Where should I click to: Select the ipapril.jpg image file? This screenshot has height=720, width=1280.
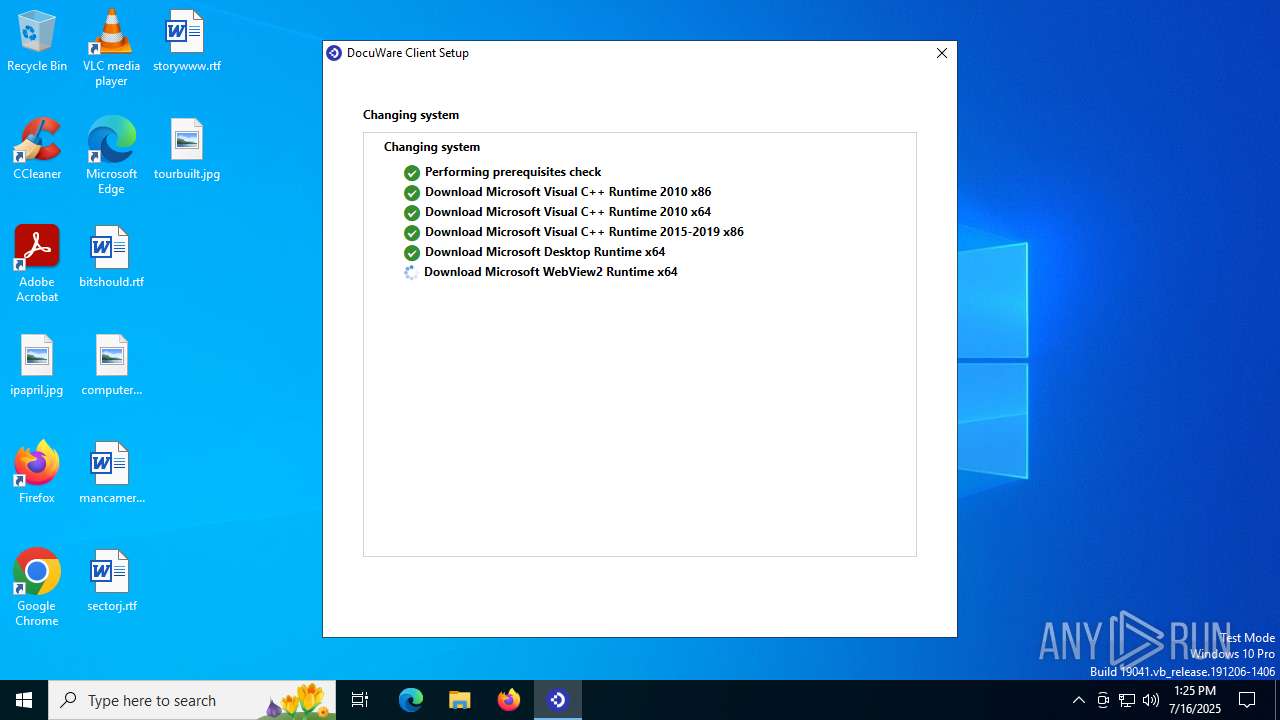point(37,366)
